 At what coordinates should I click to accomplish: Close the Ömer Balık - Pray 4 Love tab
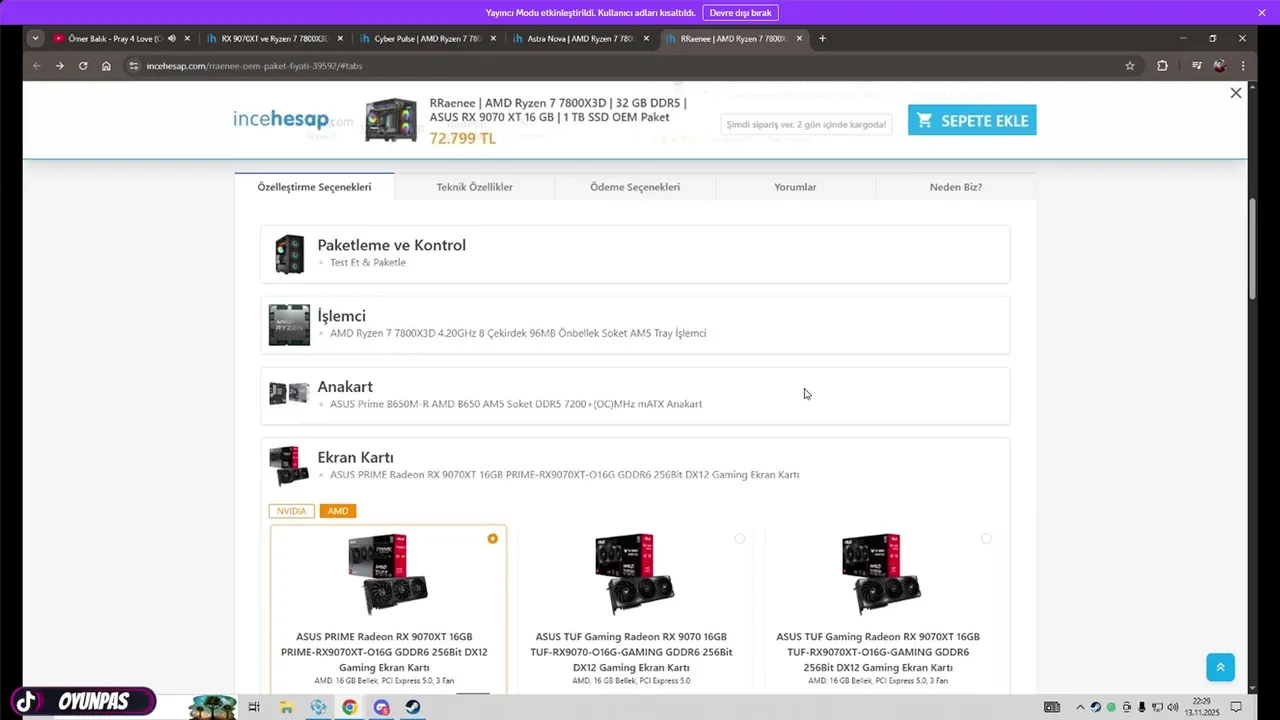[187, 39]
